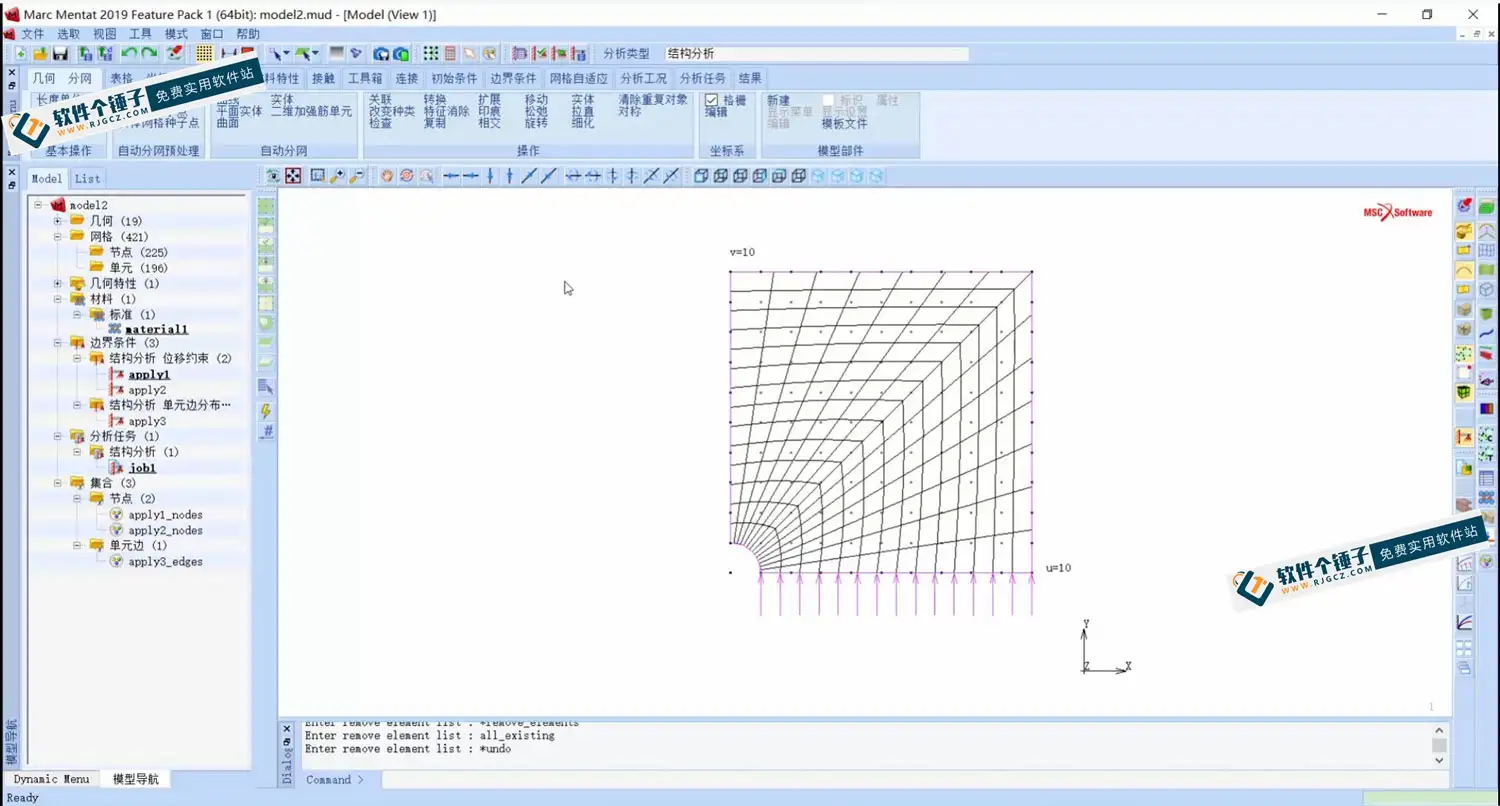Click the last black wireframe cube icon
Screen dimensions: 1500x806
click(799, 176)
